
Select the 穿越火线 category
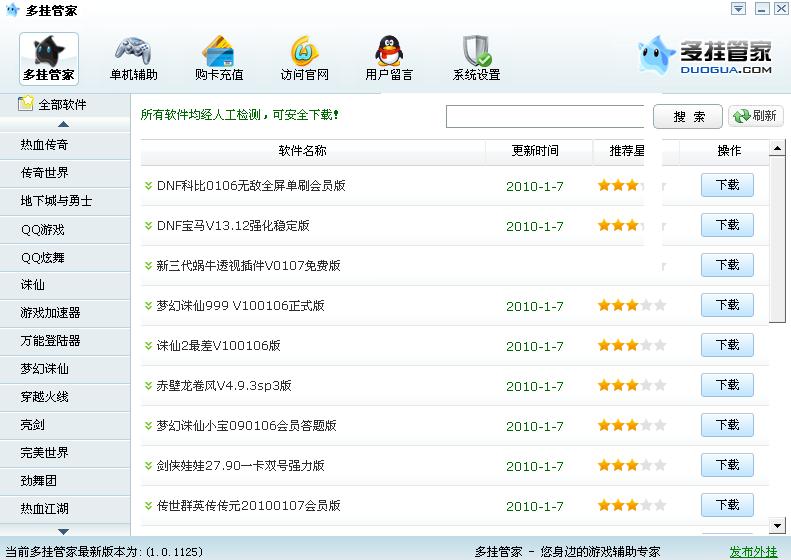pyautogui.click(x=65, y=397)
